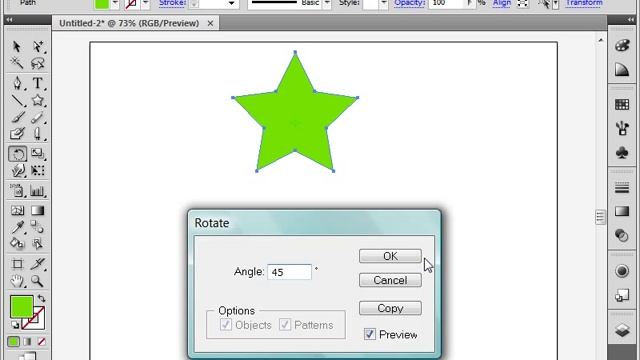The height and width of the screenshot is (360, 640).
Task: Open the Brushes panel icon
Action: tap(622, 129)
